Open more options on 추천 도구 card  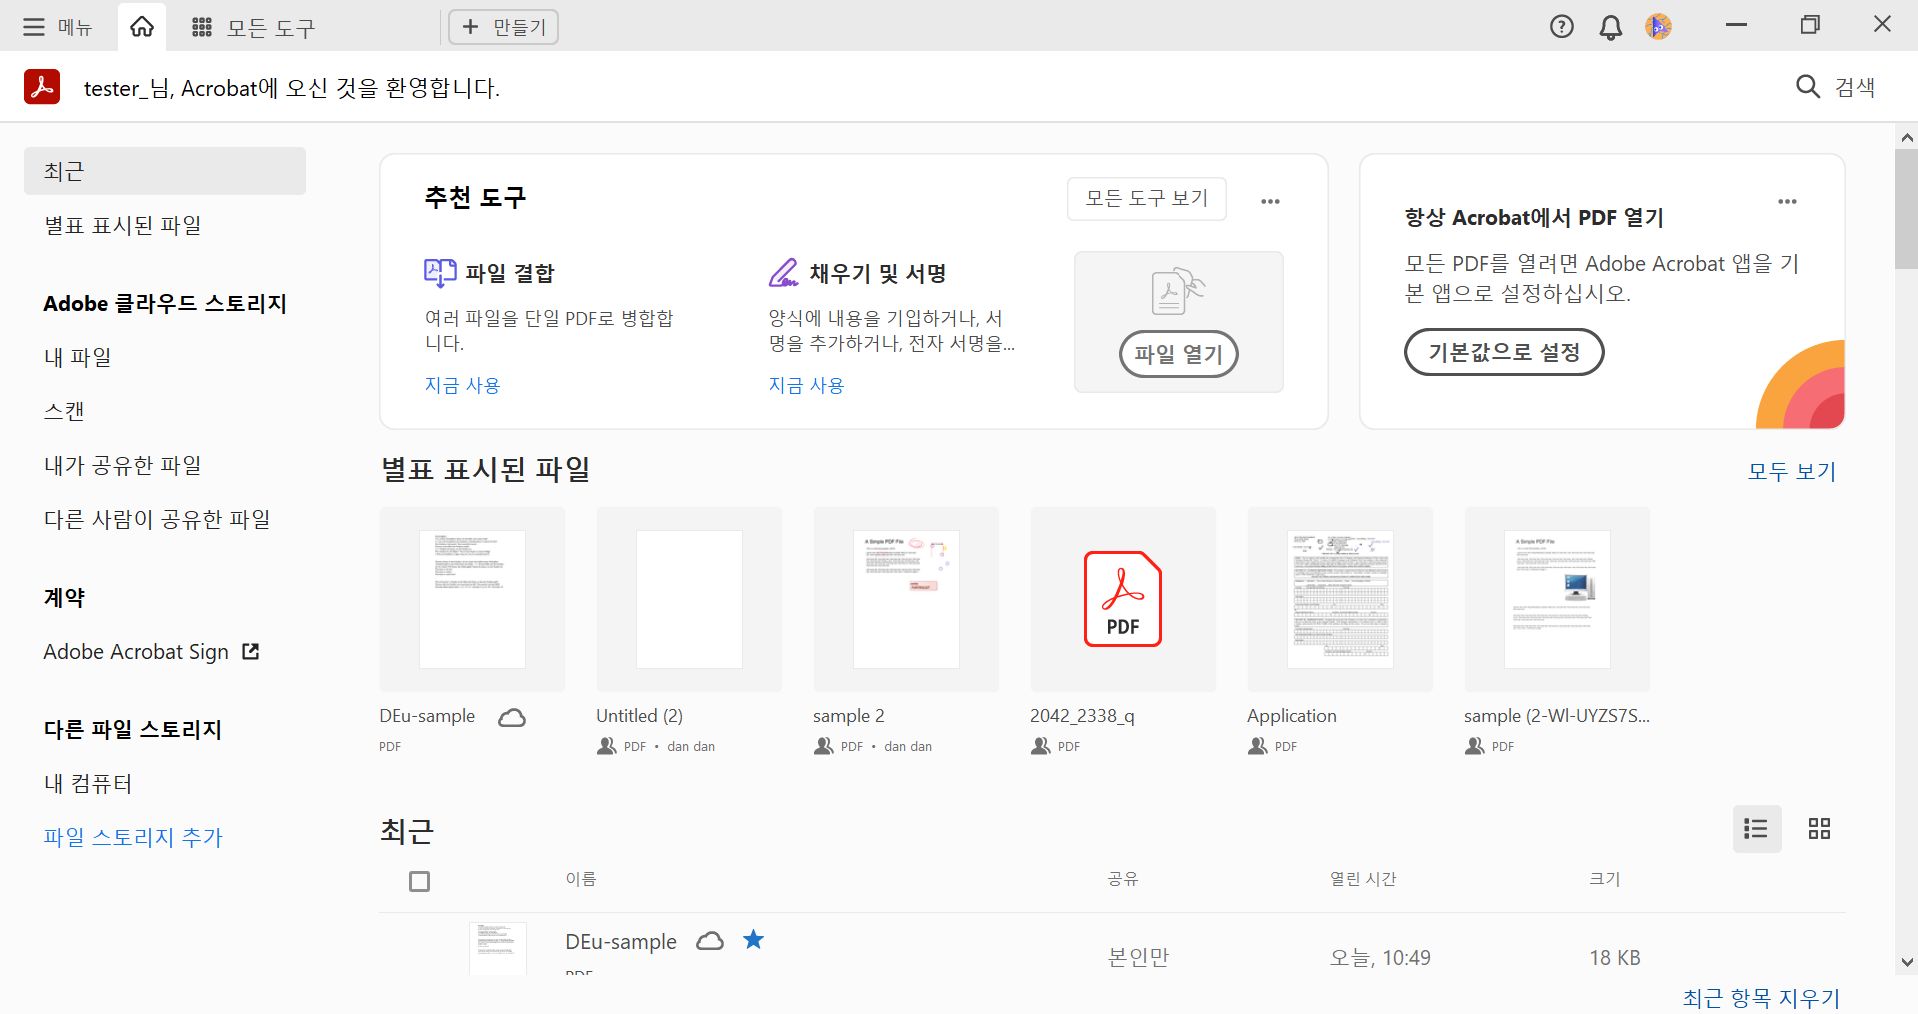(x=1270, y=200)
